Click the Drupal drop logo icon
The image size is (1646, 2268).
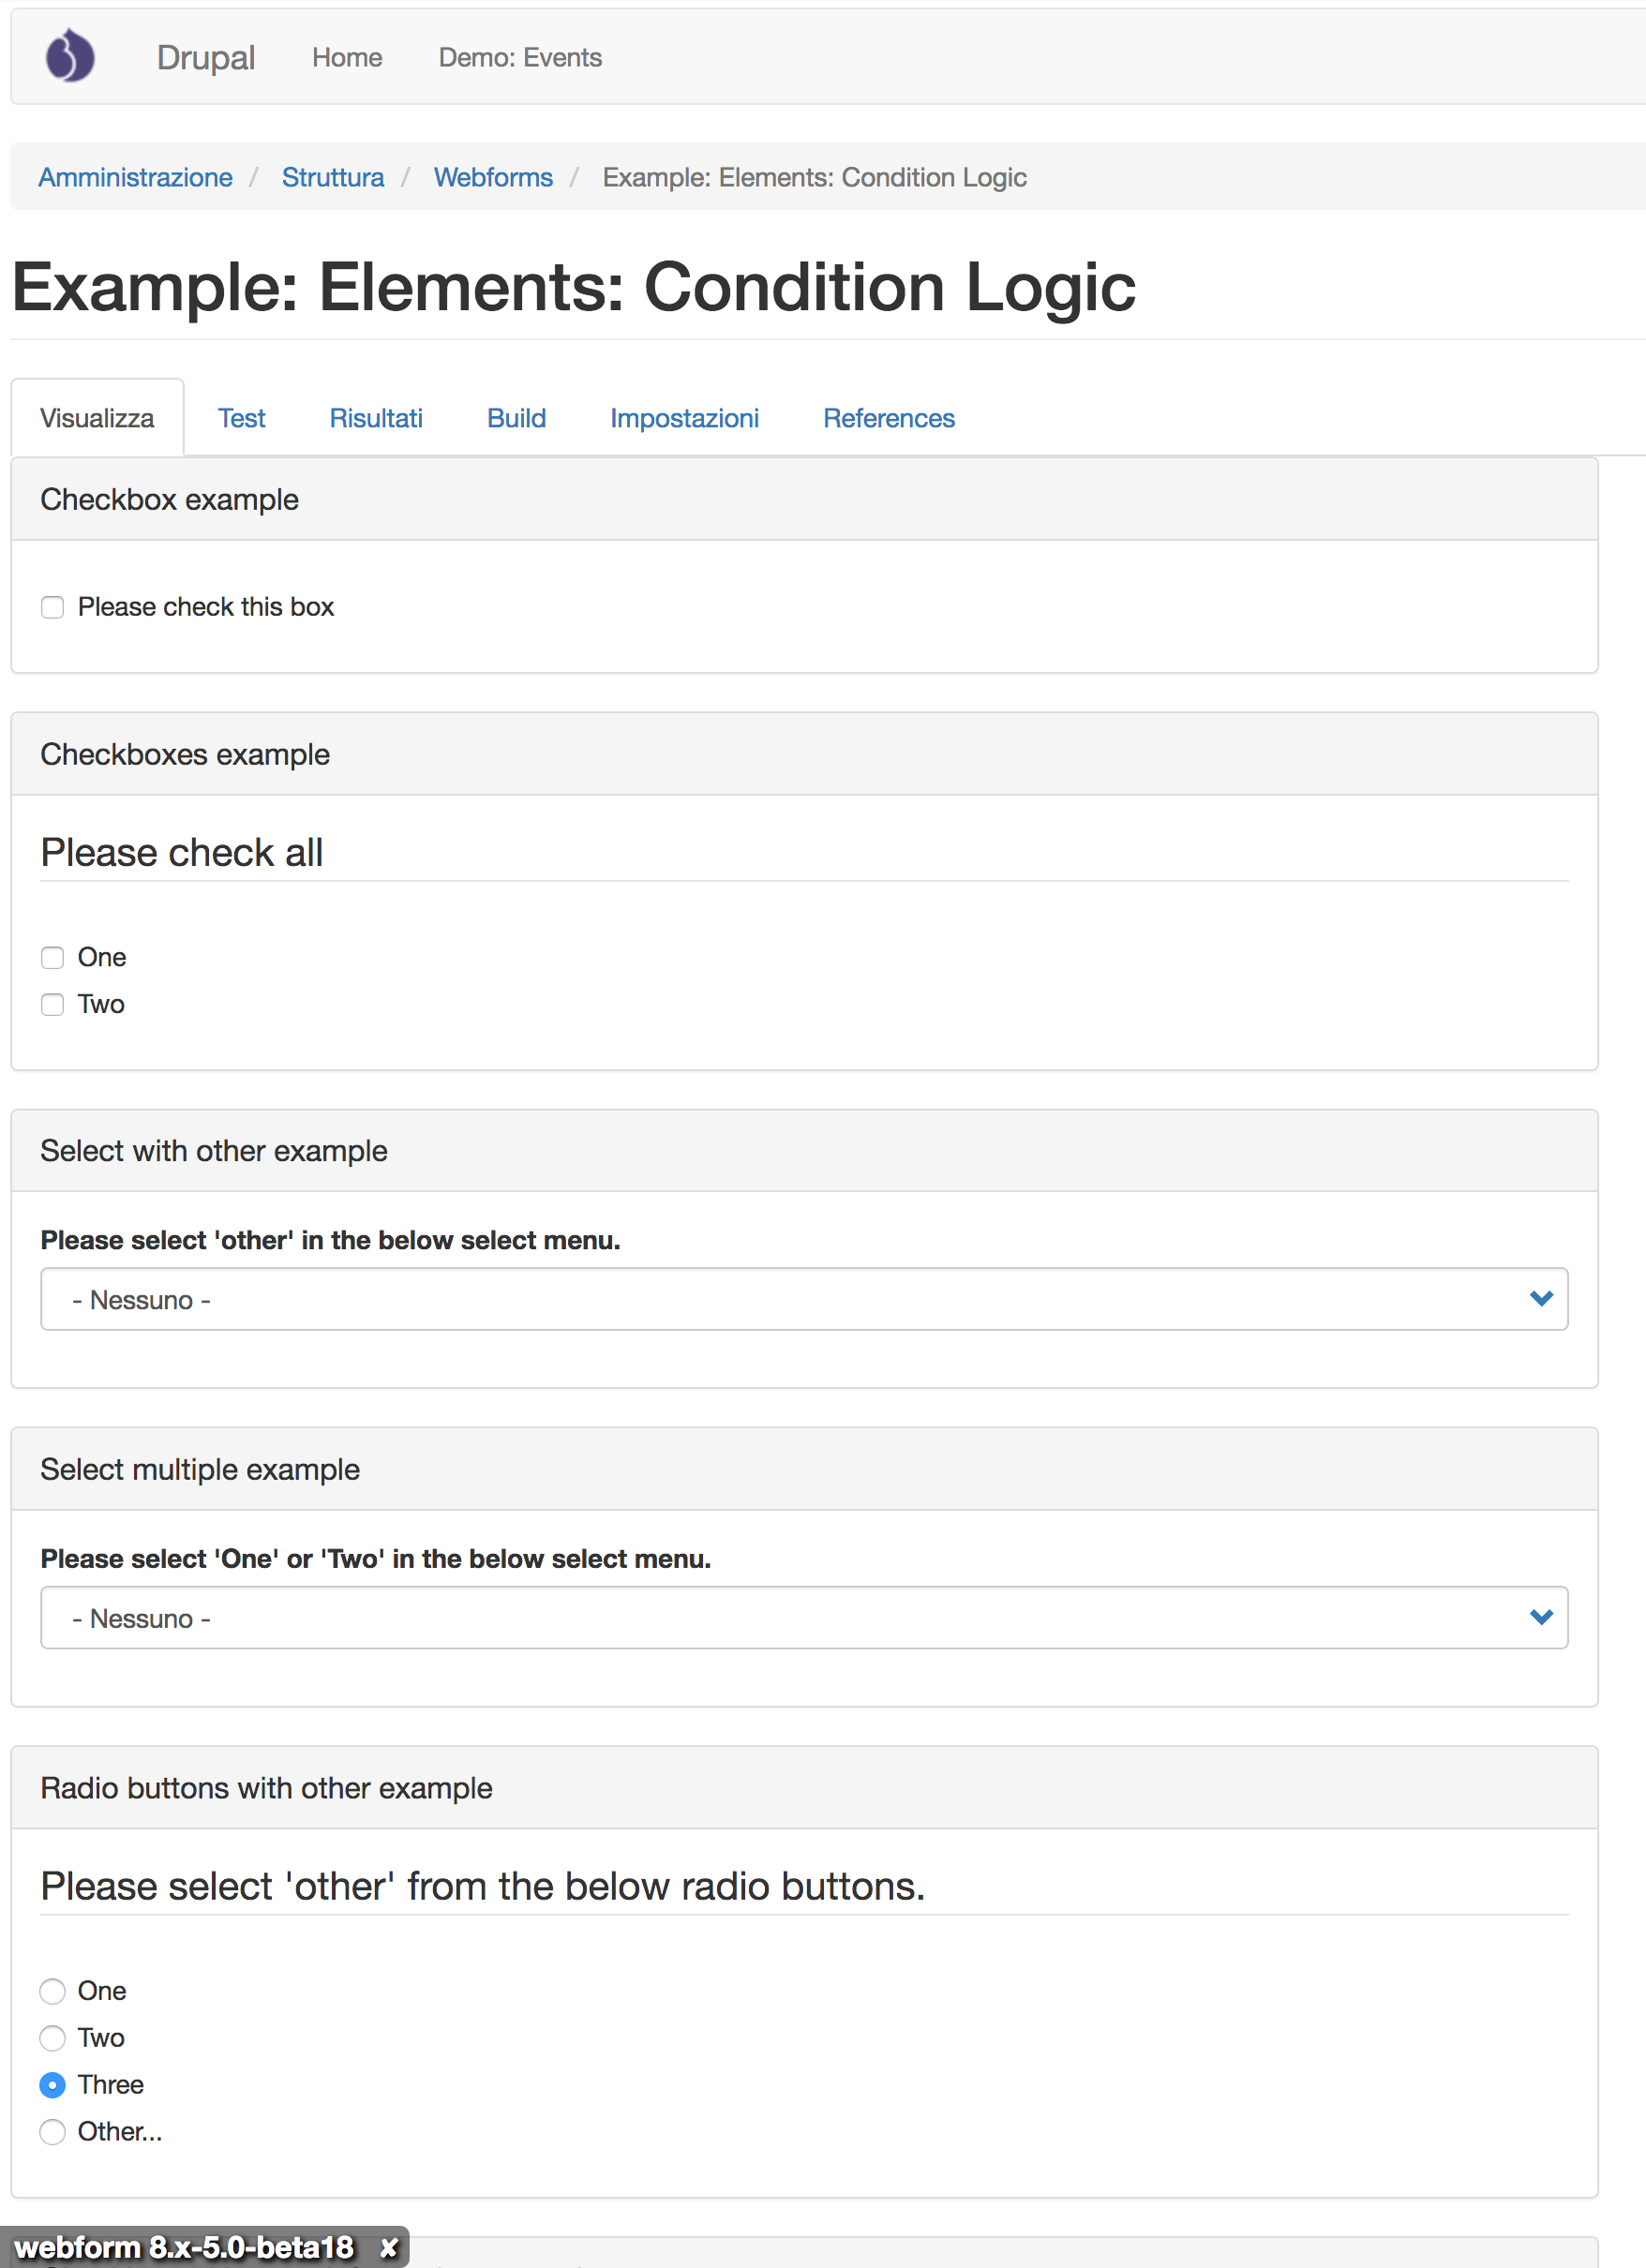[x=70, y=55]
